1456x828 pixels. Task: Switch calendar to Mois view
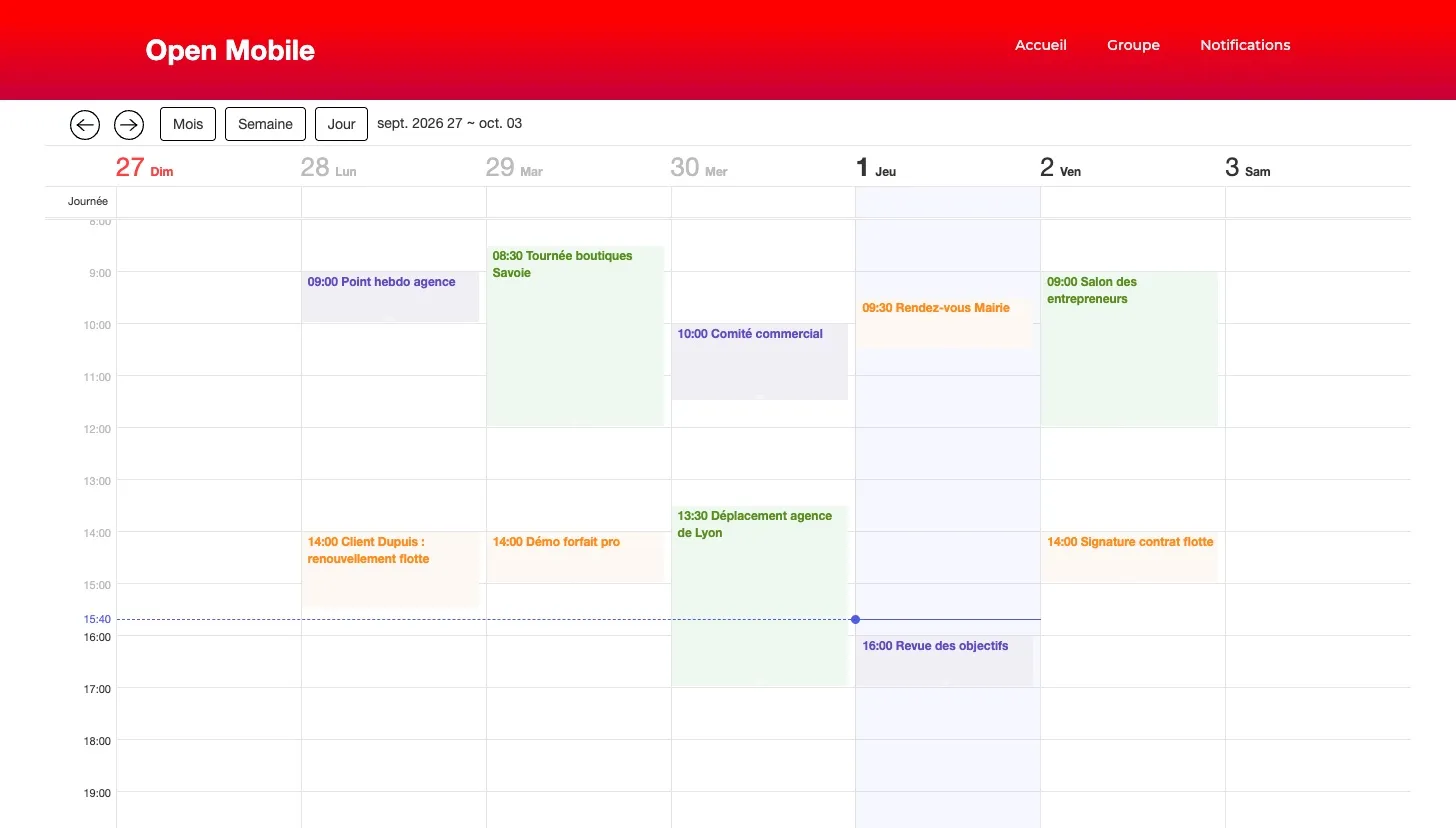pos(188,124)
